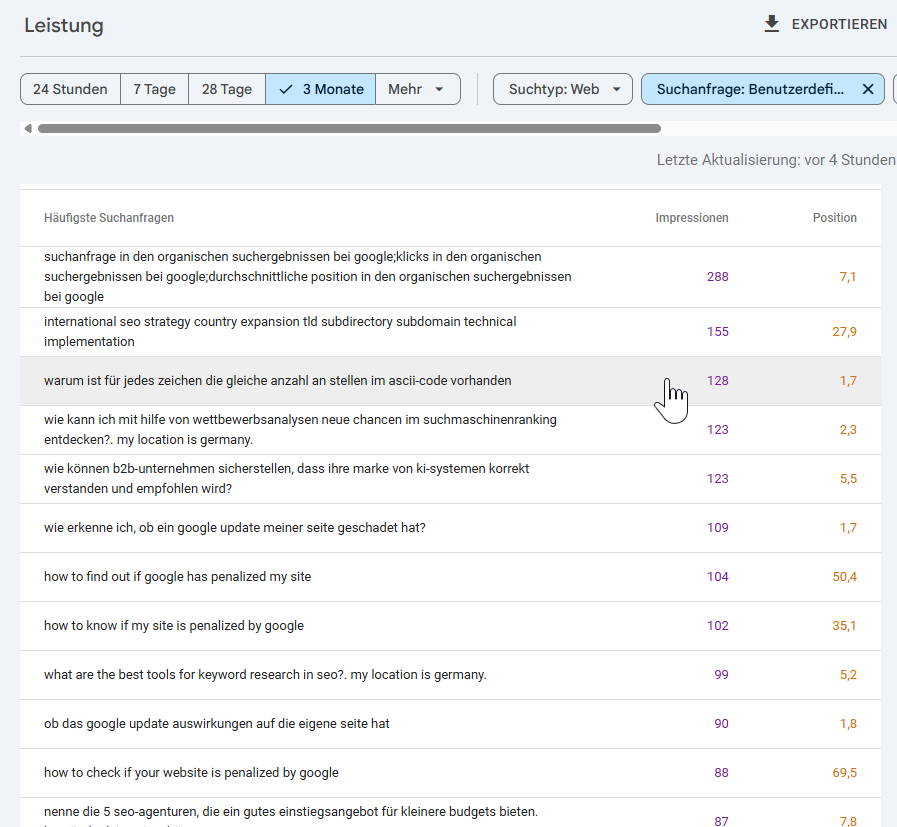
Task: Click the horizontal scrollbar thumb
Action: (x=349, y=129)
